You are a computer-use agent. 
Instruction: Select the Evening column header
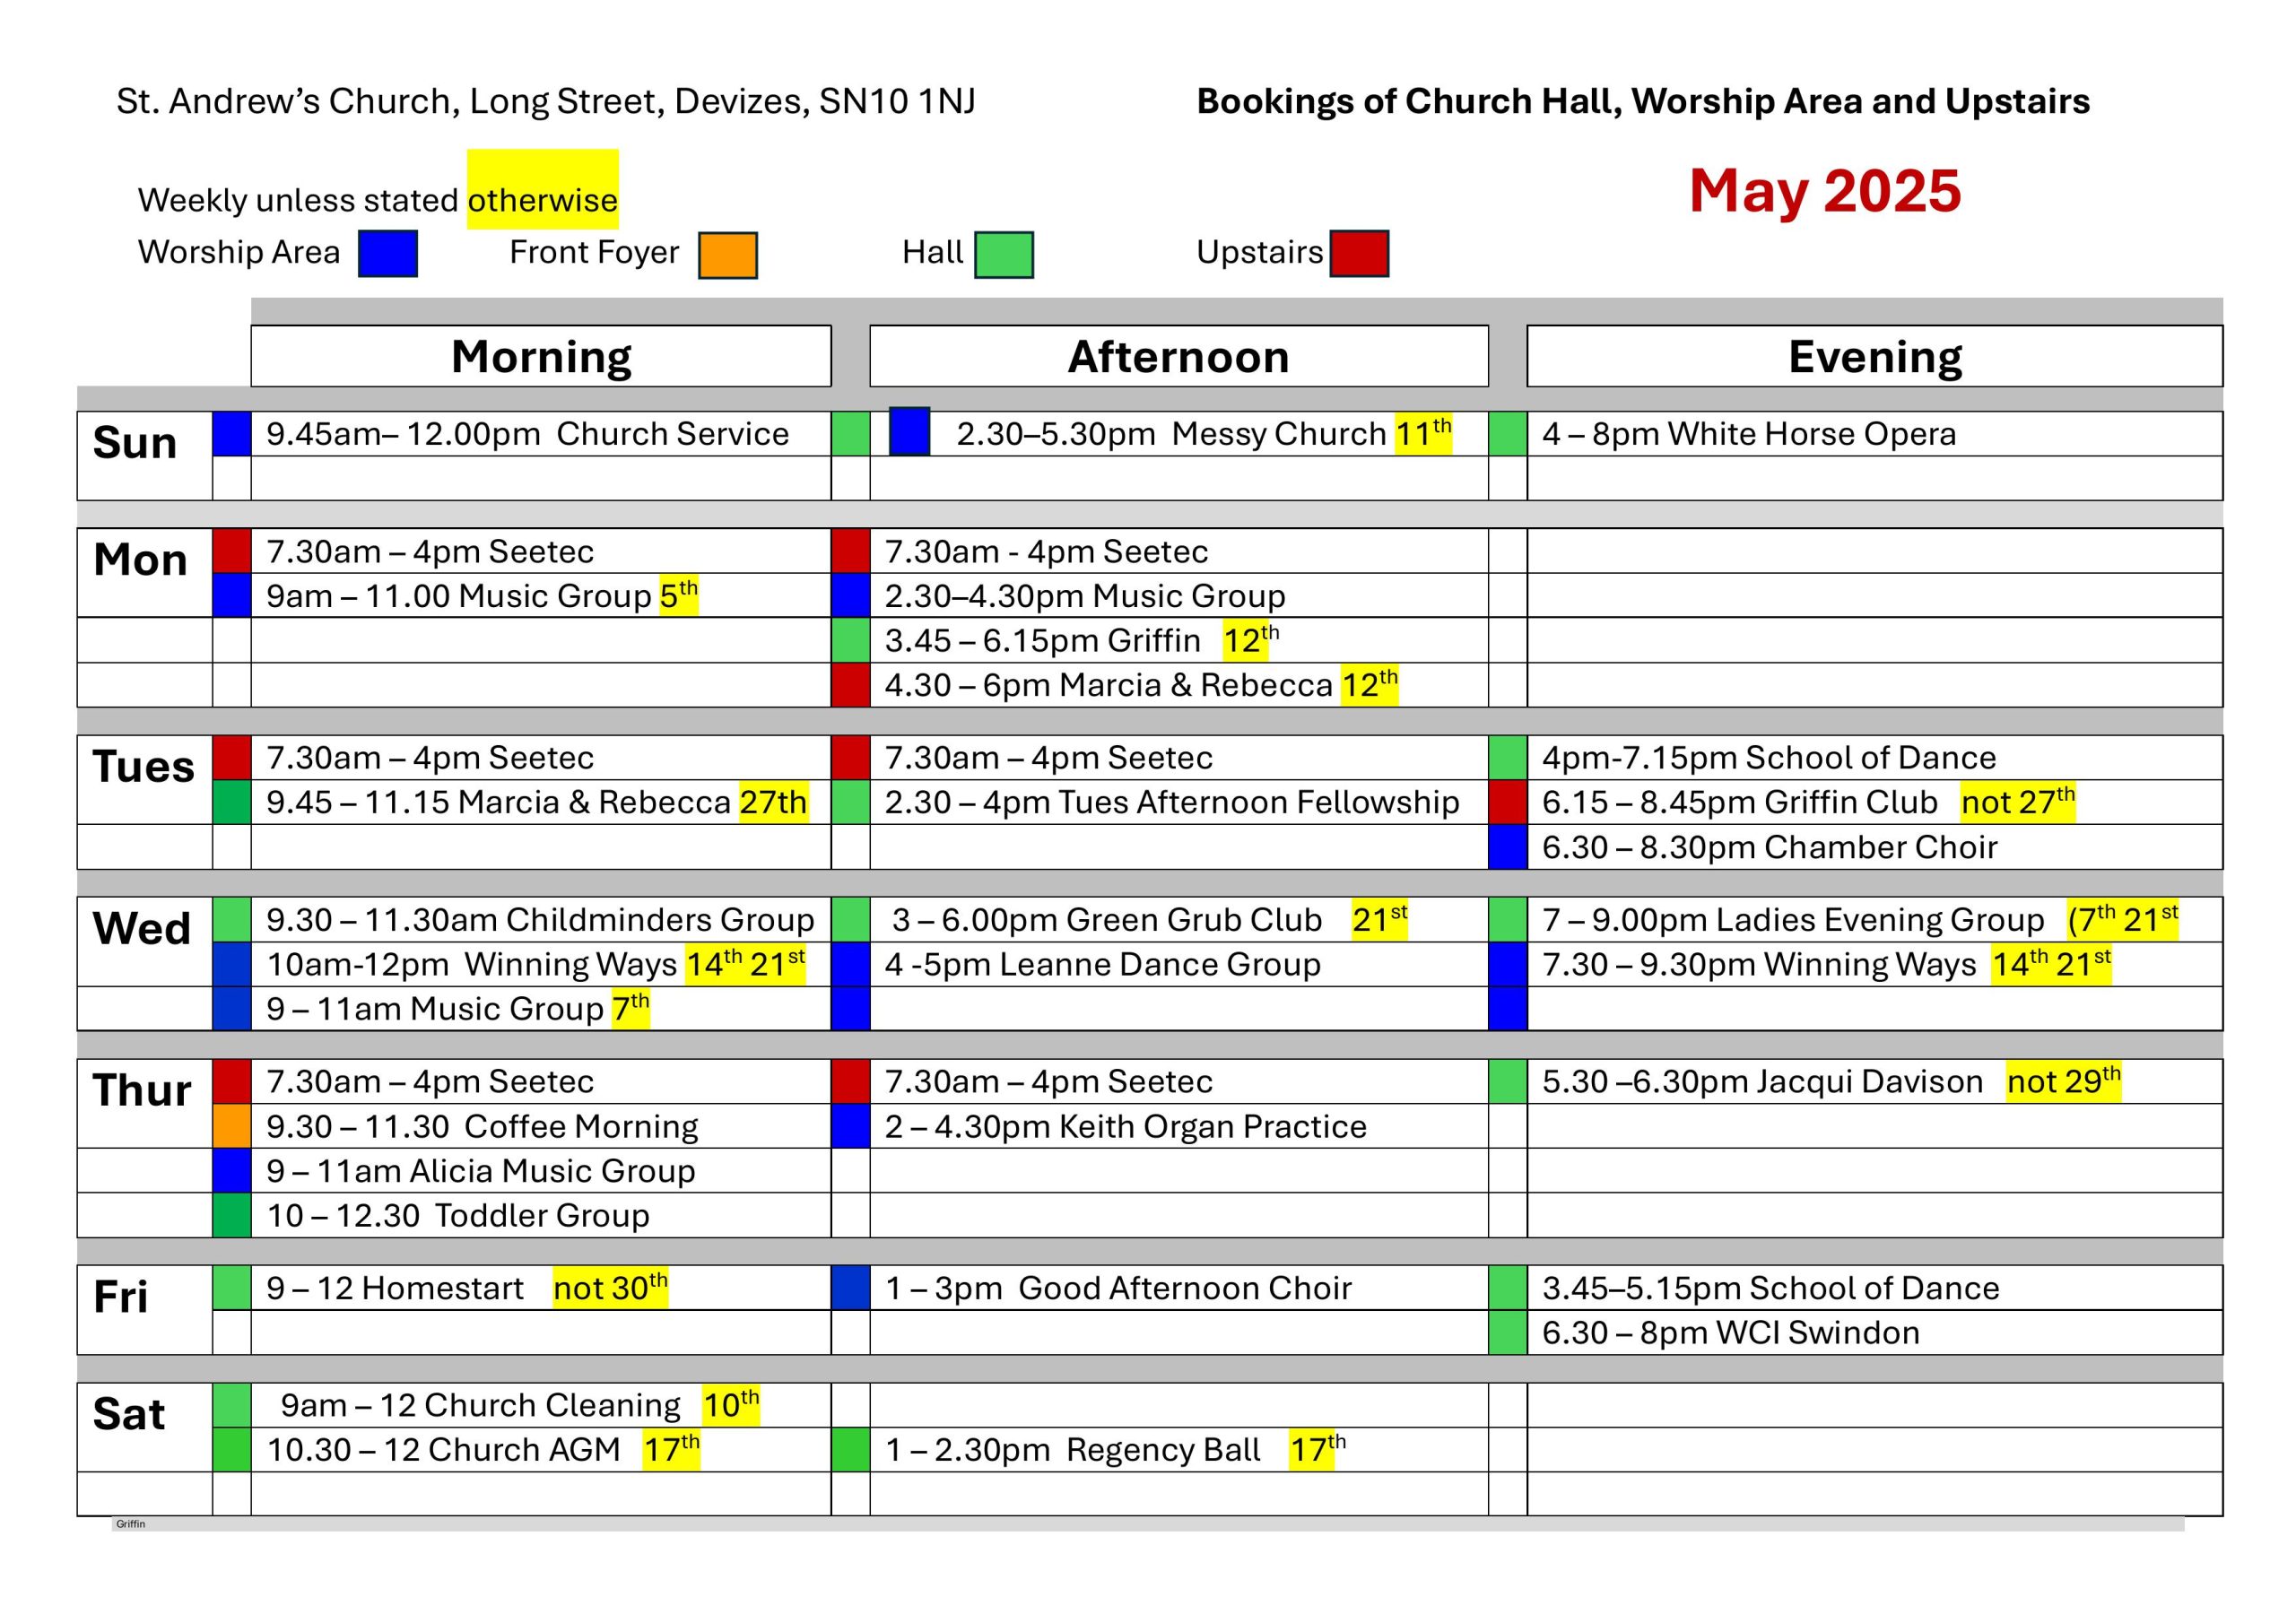pos(1875,356)
